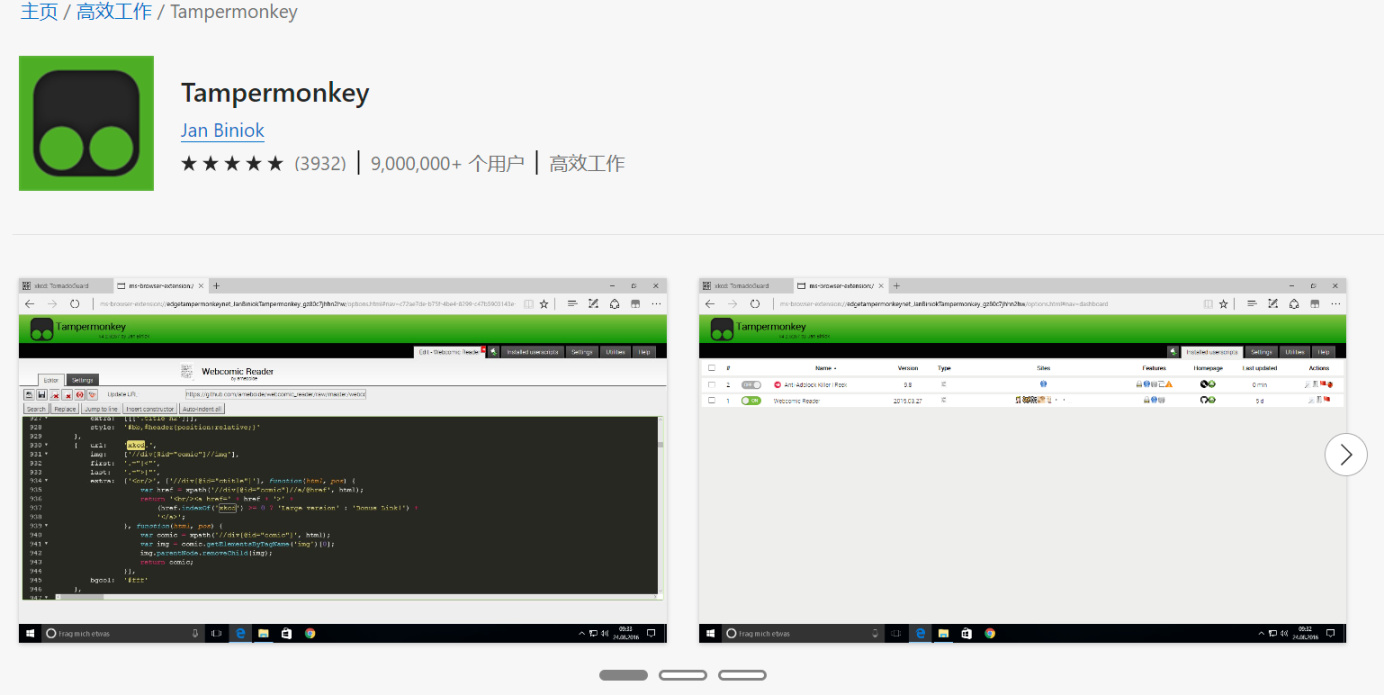Select the first filled carousel page indicator
Viewport: 1384px width, 695px height.
point(623,675)
